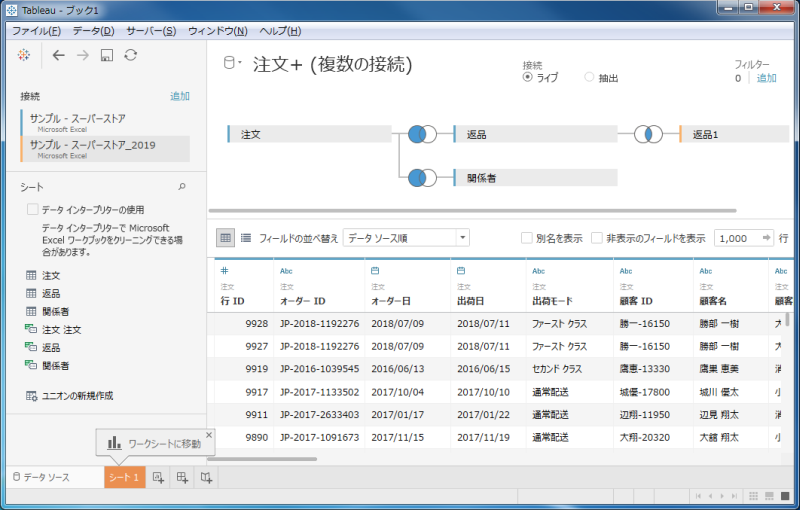Click the row count 1,000 input field
The image size is (800, 510).
pyautogui.click(x=738, y=238)
